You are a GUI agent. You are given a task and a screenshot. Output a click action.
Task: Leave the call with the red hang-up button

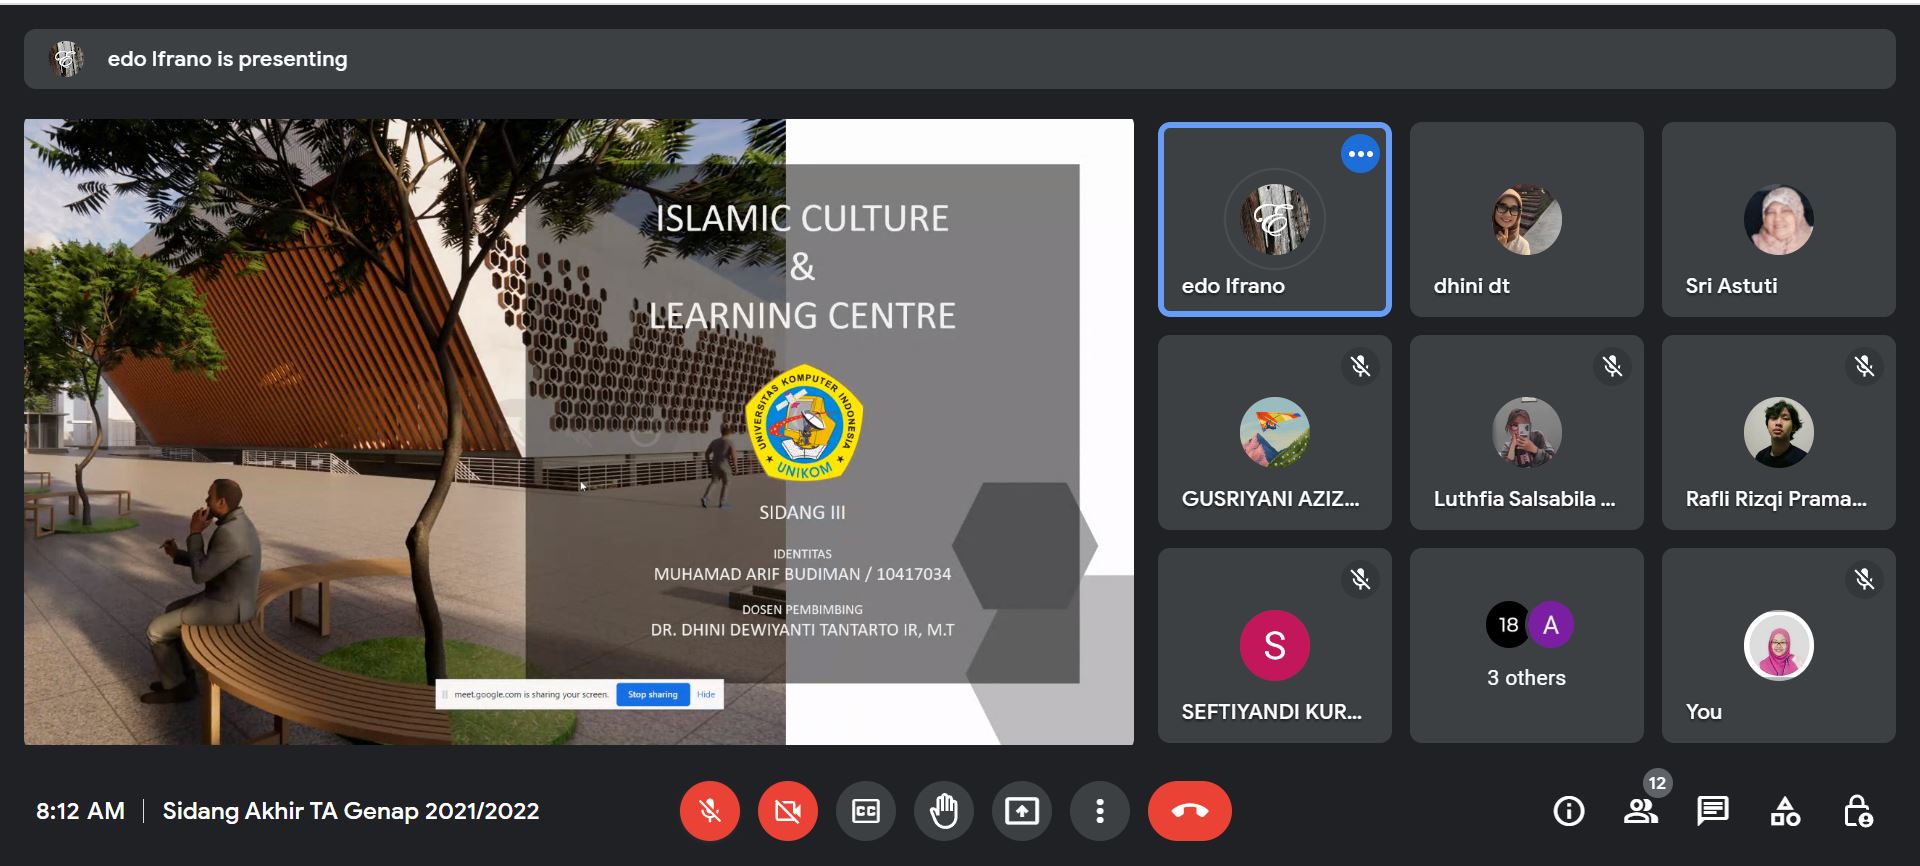1189,811
